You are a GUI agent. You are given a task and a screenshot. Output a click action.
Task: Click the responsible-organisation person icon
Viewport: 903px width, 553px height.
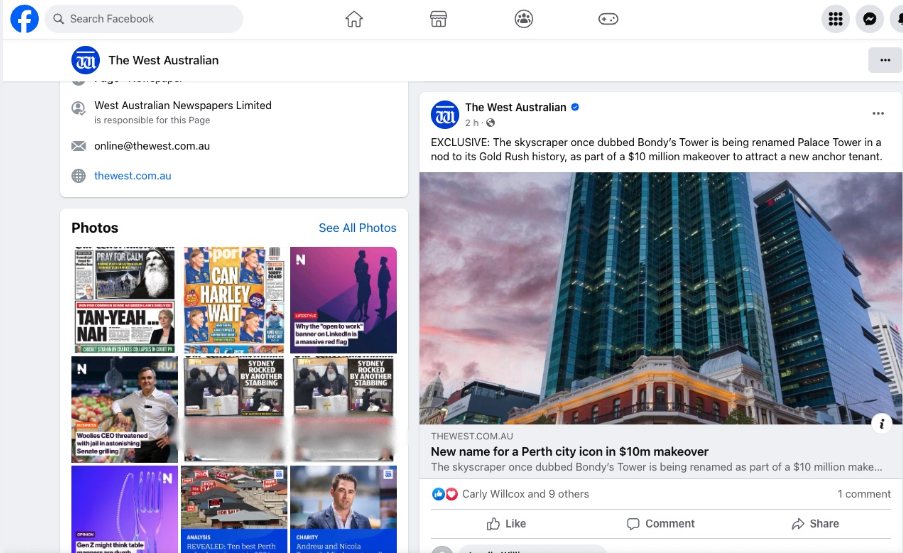(78, 108)
